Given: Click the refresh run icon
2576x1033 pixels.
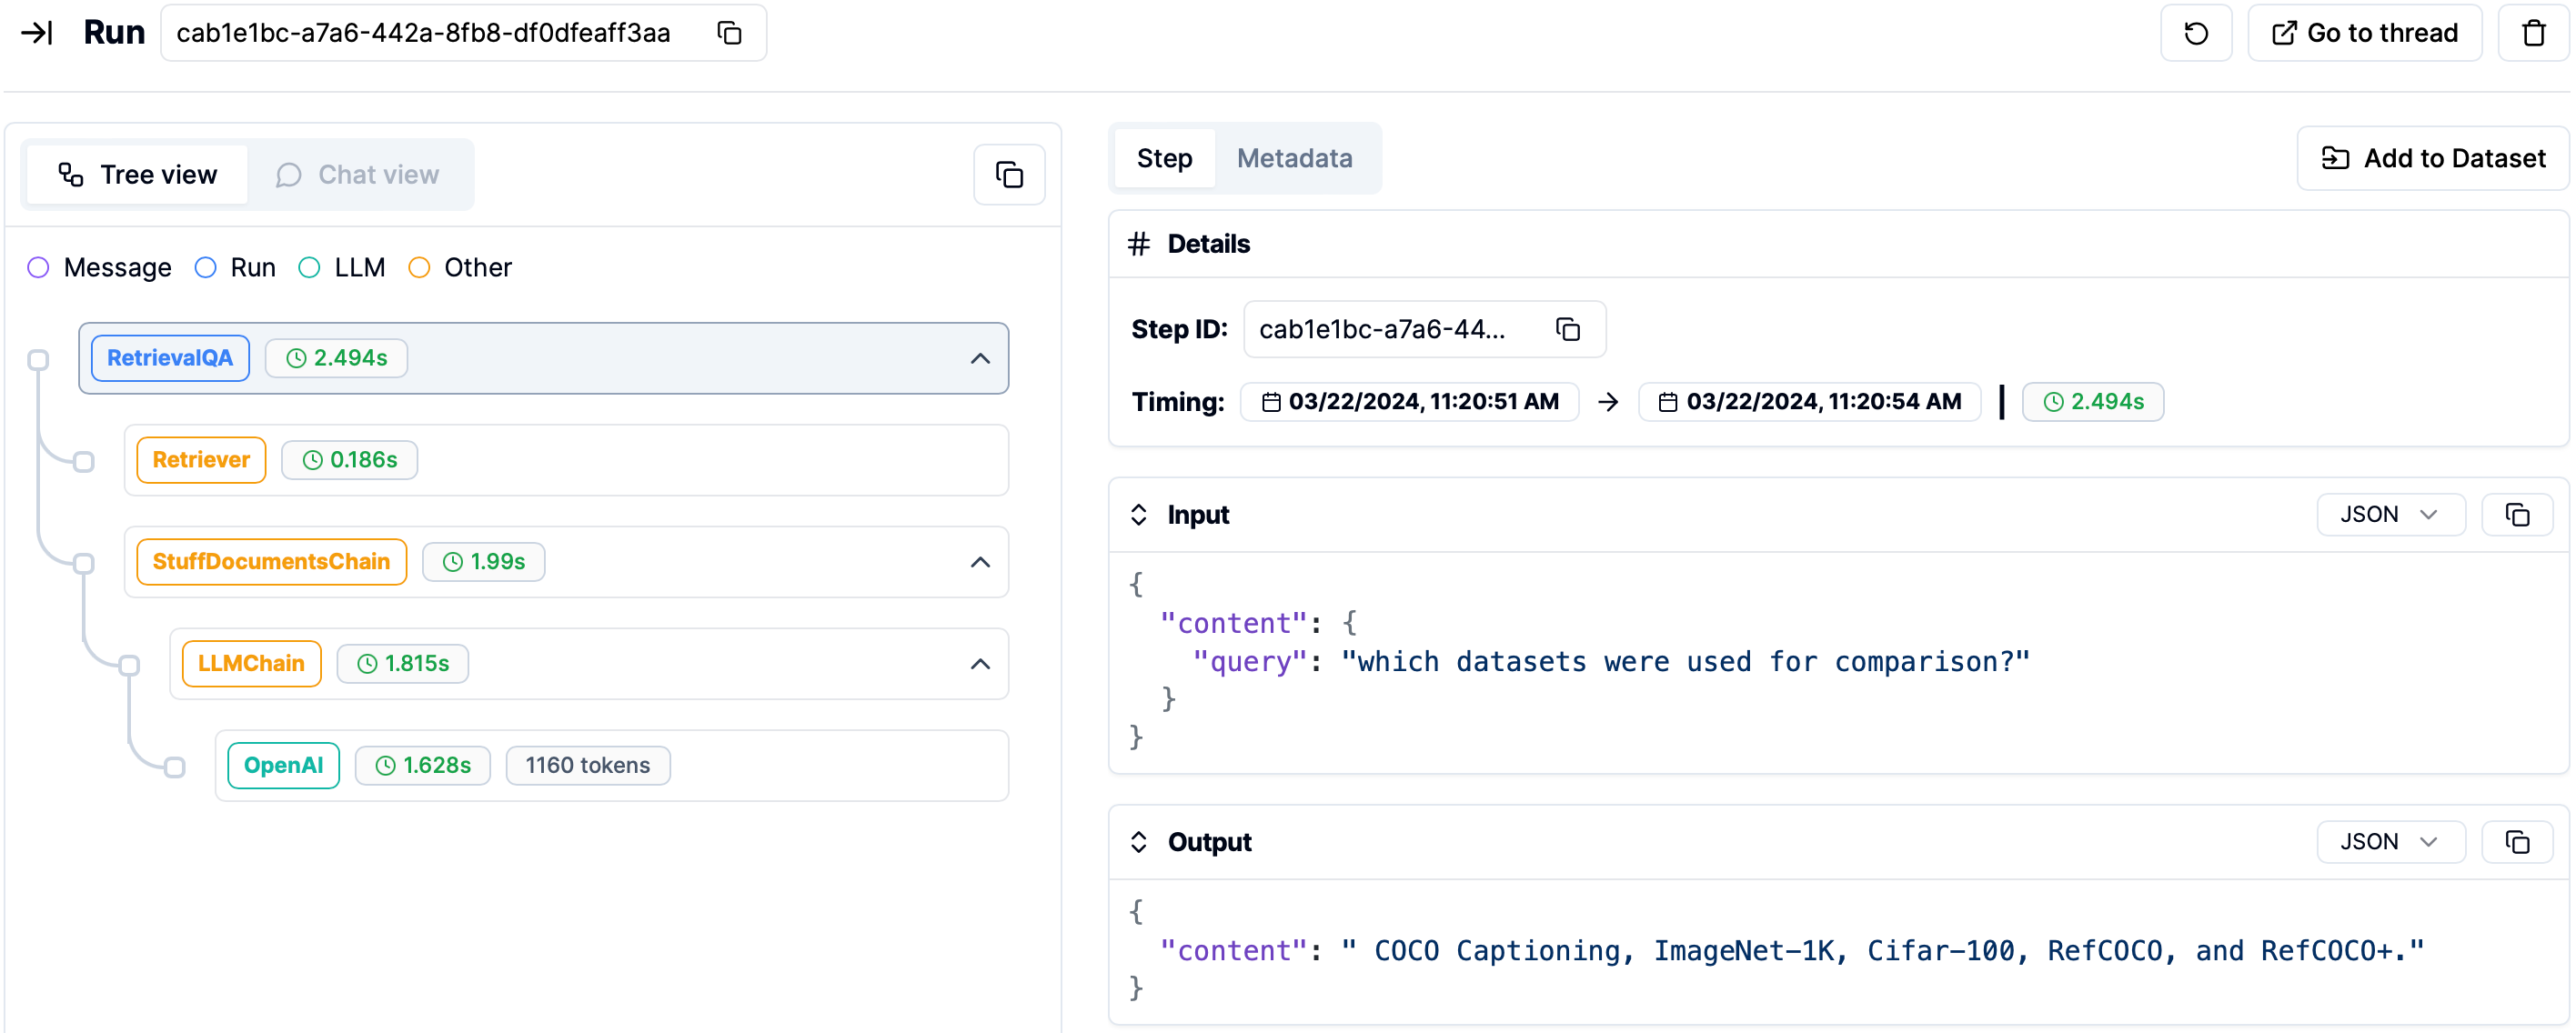Looking at the screenshot, I should point(2195,33).
